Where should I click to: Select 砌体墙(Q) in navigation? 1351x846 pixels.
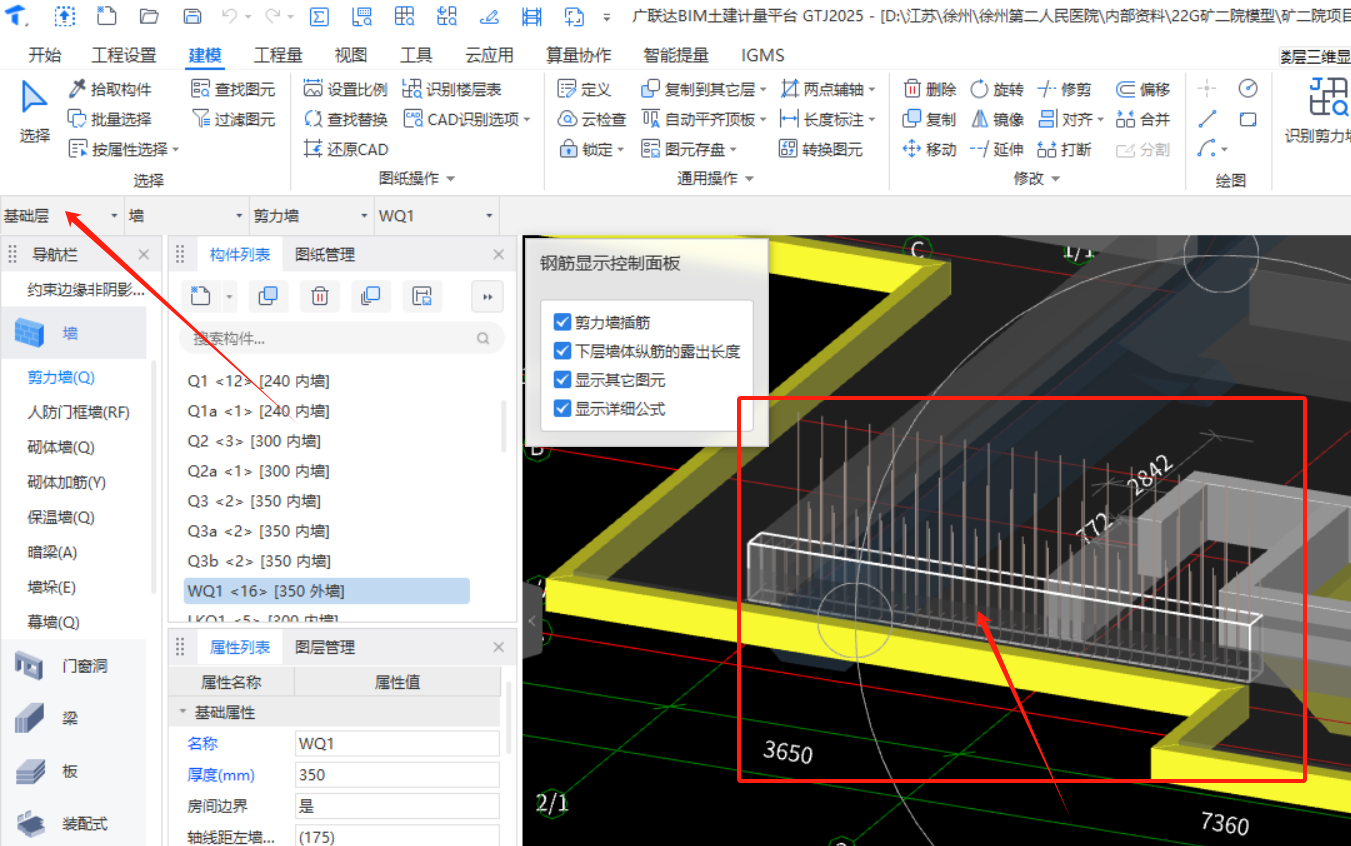[60, 447]
